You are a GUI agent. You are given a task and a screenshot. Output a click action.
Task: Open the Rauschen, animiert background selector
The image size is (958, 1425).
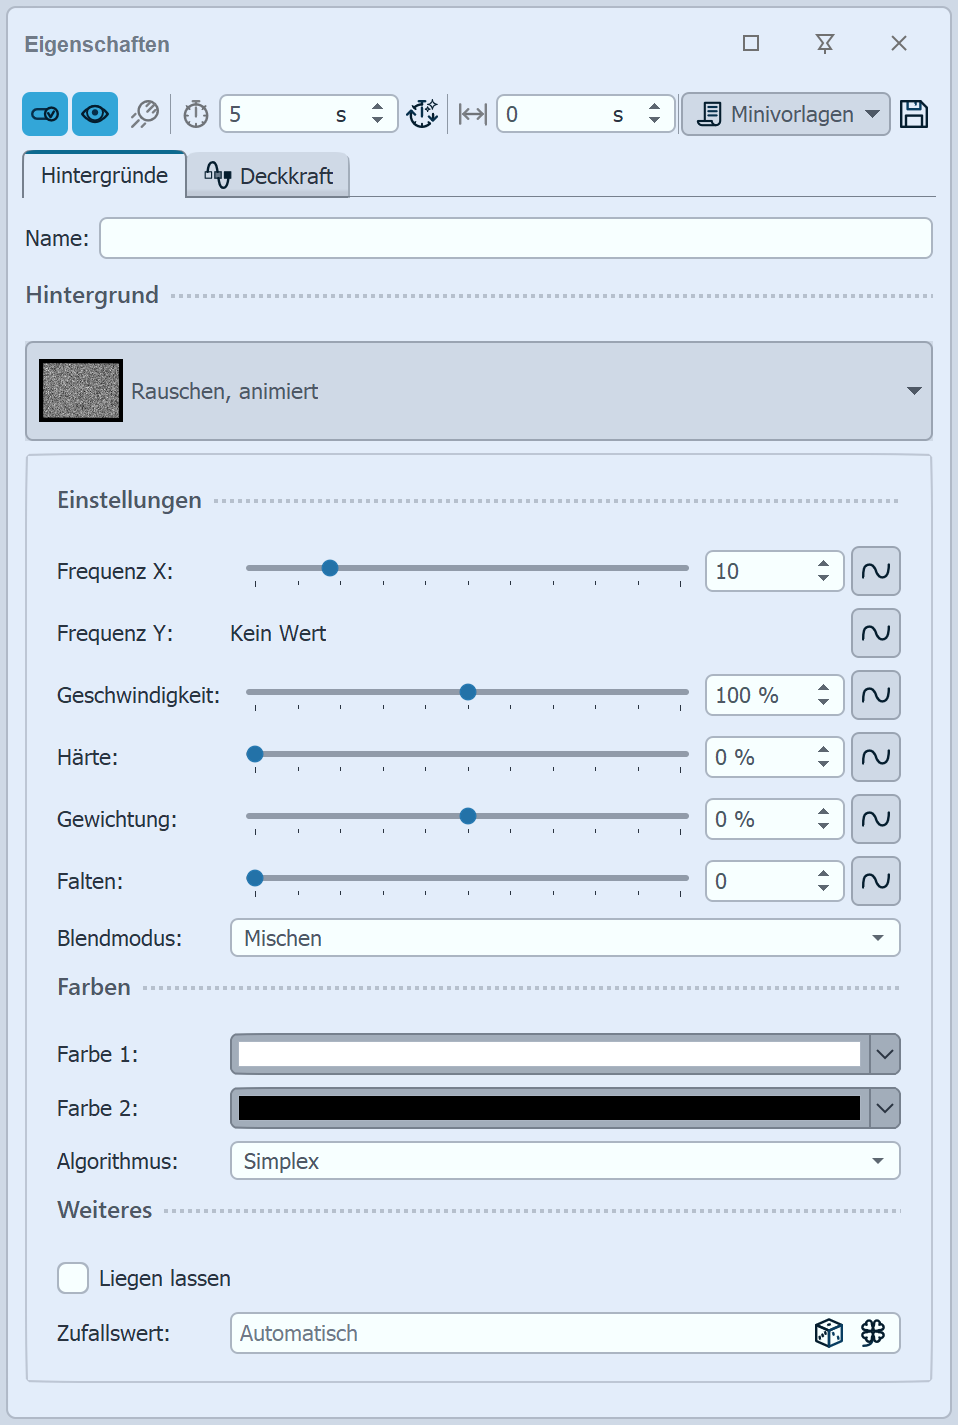[x=478, y=391]
